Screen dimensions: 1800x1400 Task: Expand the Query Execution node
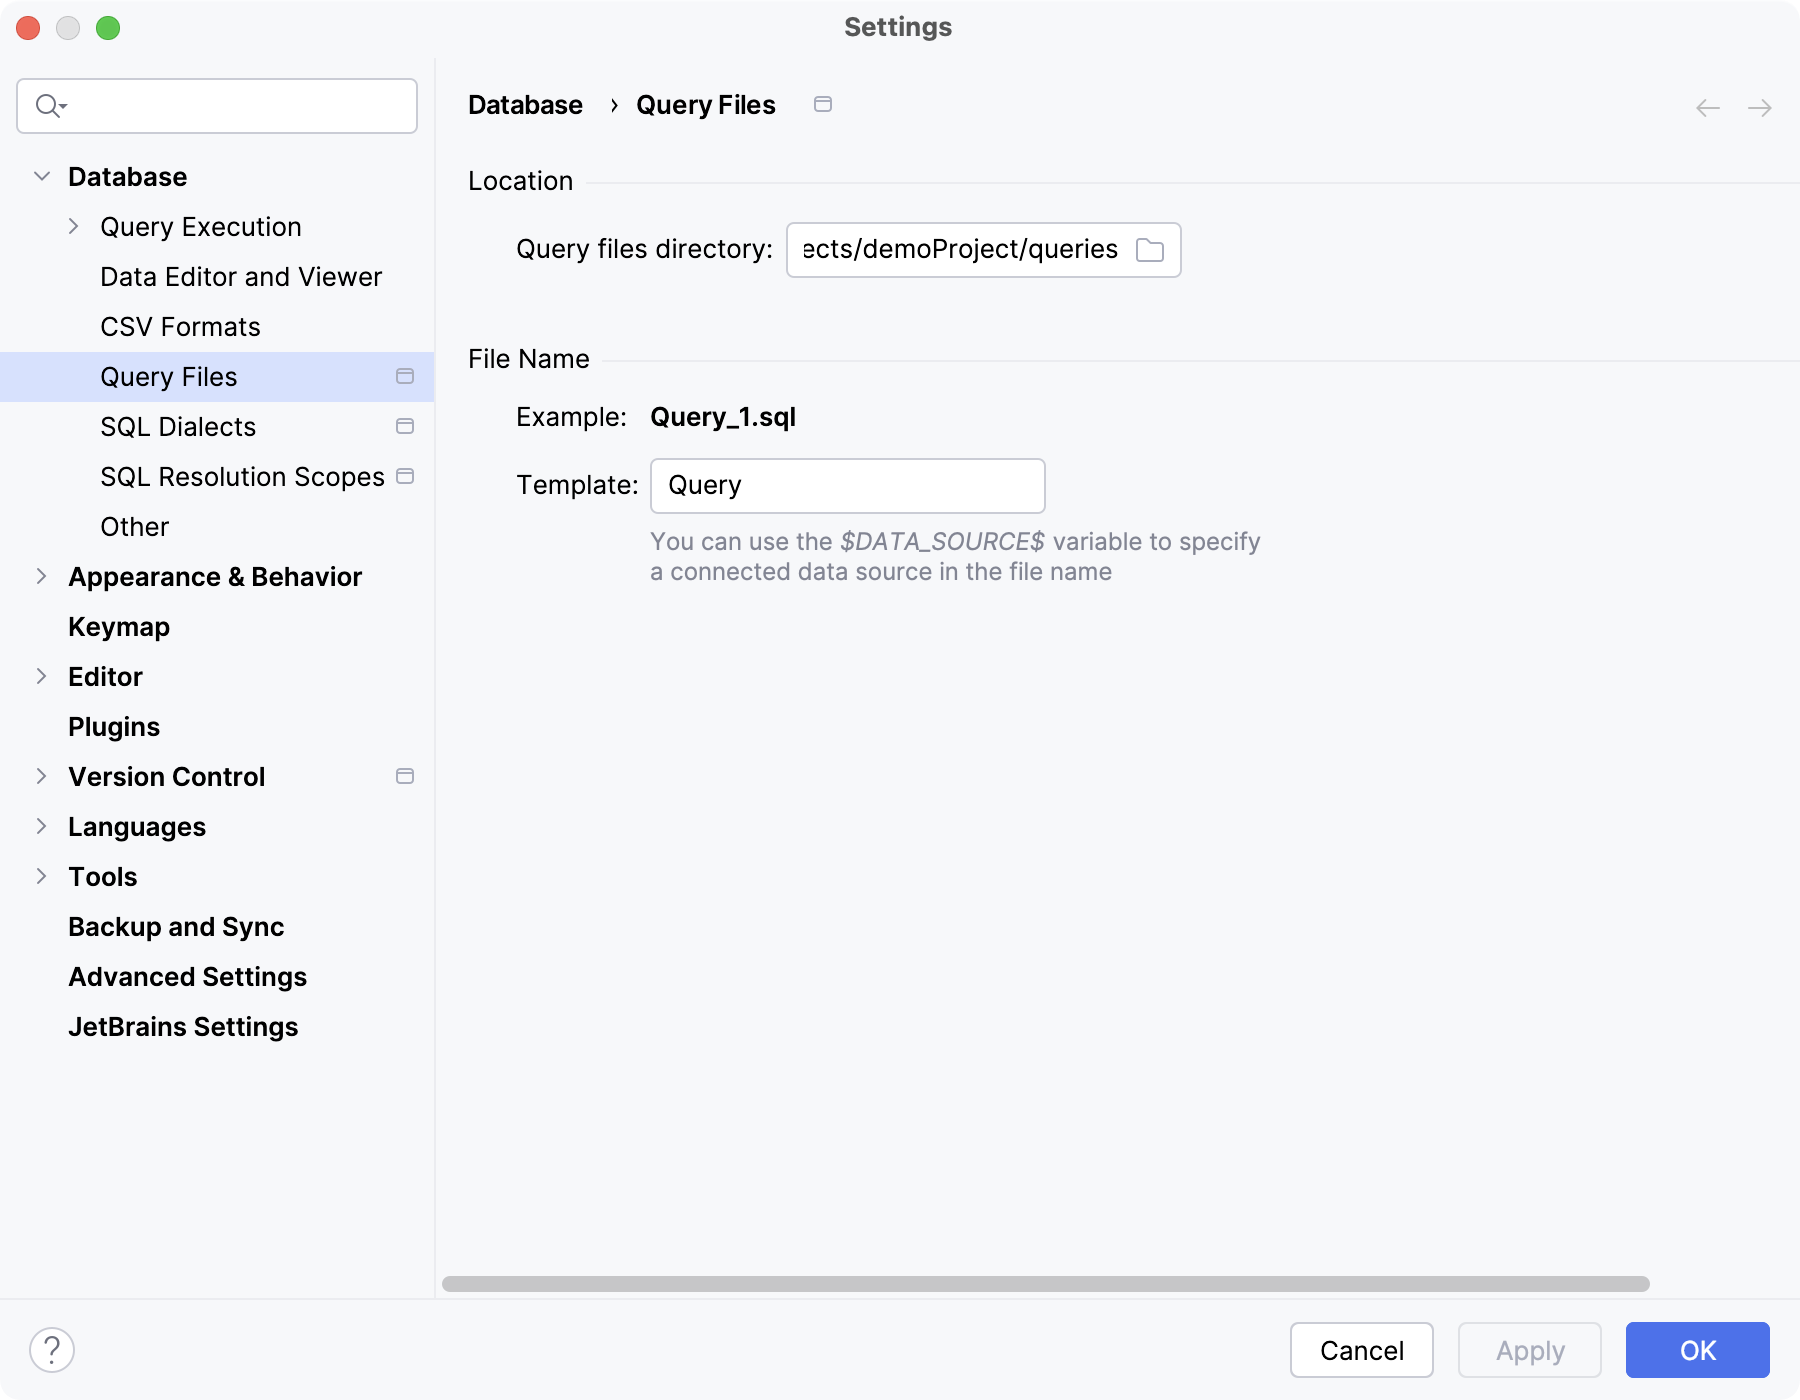click(x=73, y=227)
